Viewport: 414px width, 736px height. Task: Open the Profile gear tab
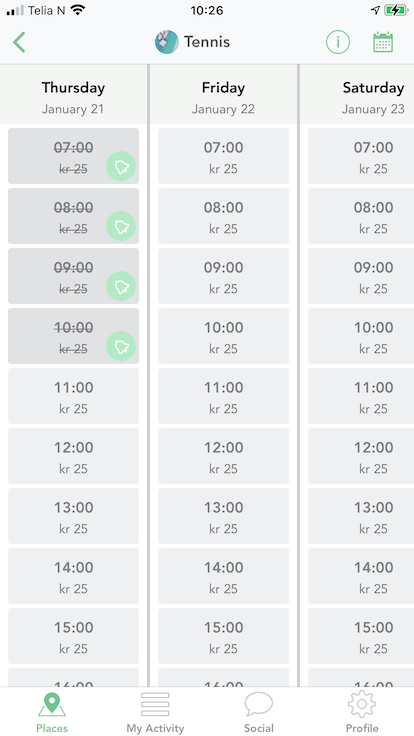point(362,713)
